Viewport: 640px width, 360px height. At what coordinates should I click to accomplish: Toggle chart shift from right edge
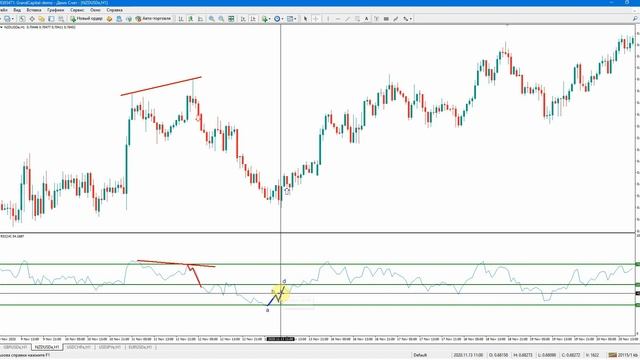click(x=253, y=19)
